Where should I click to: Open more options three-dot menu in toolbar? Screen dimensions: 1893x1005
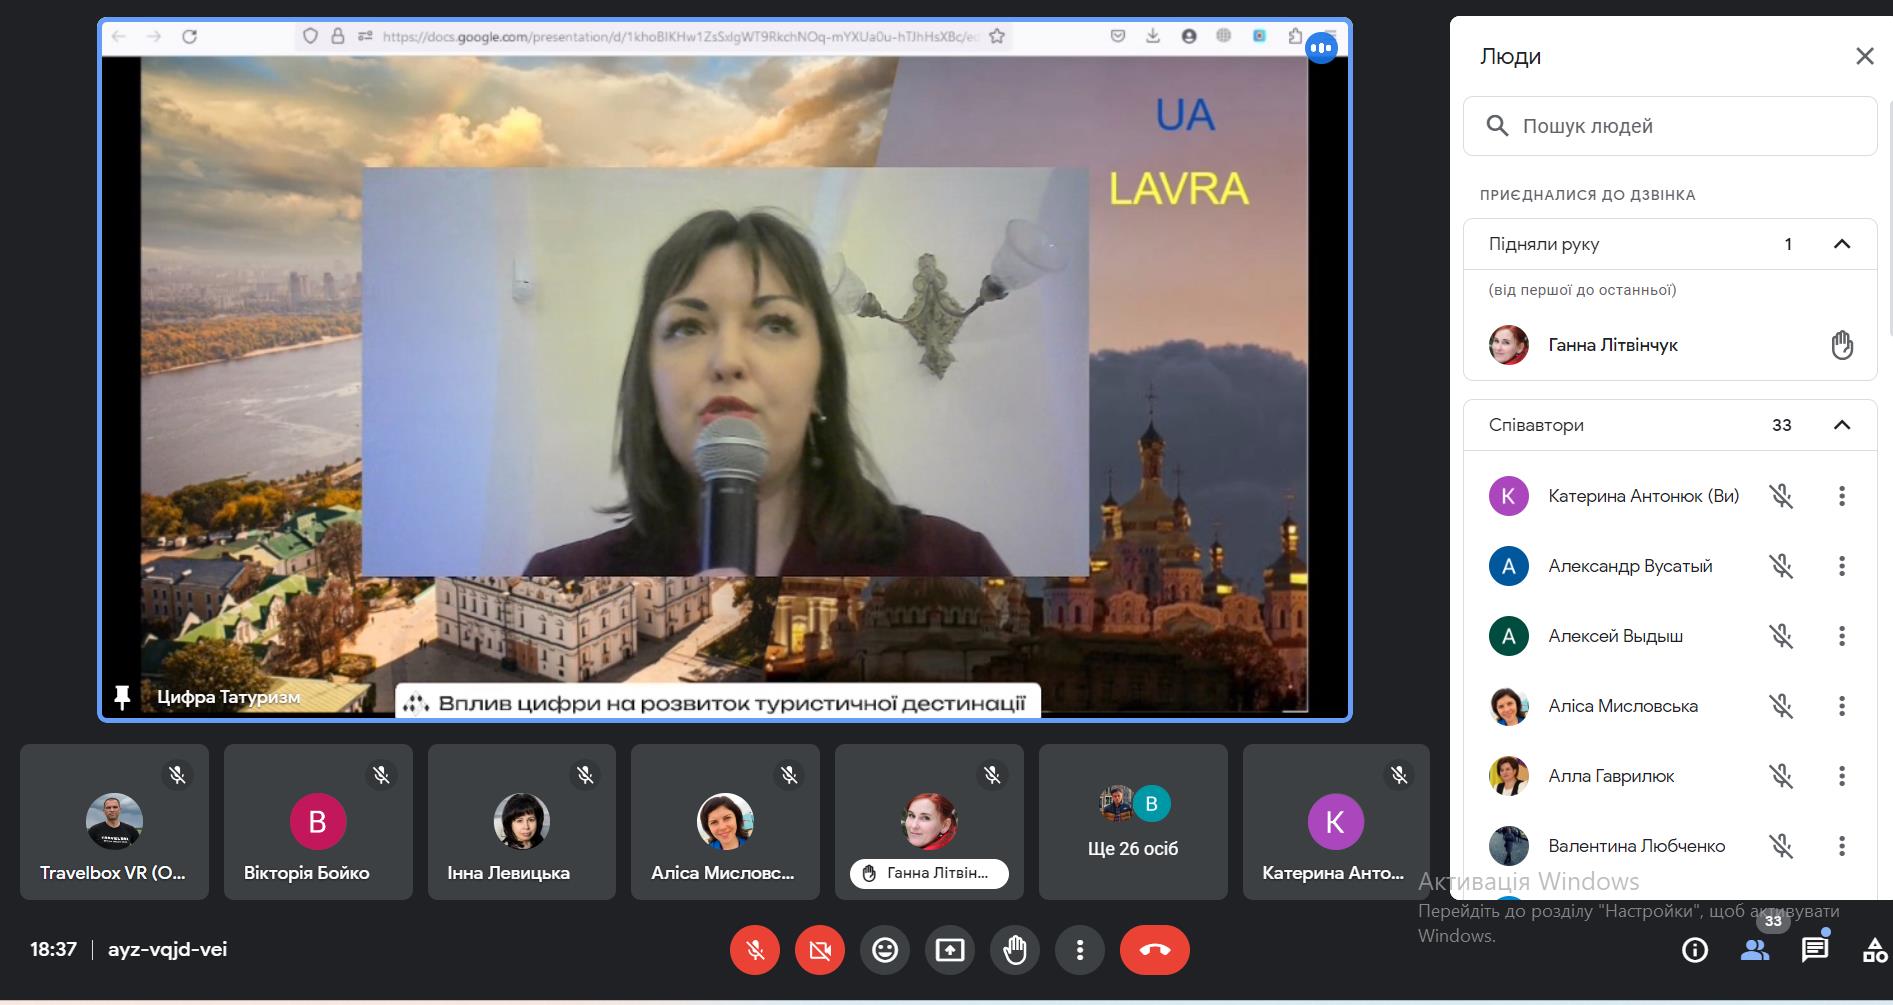[1079, 950]
